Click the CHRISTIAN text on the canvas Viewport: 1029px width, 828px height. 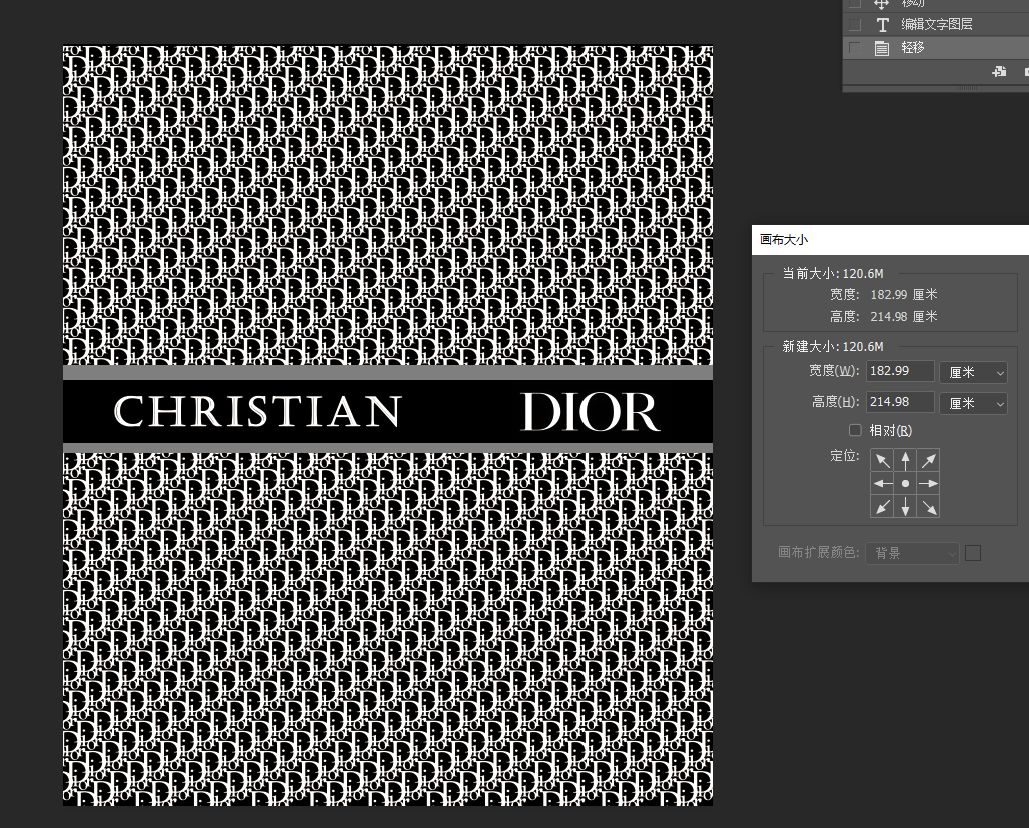pyautogui.click(x=257, y=411)
